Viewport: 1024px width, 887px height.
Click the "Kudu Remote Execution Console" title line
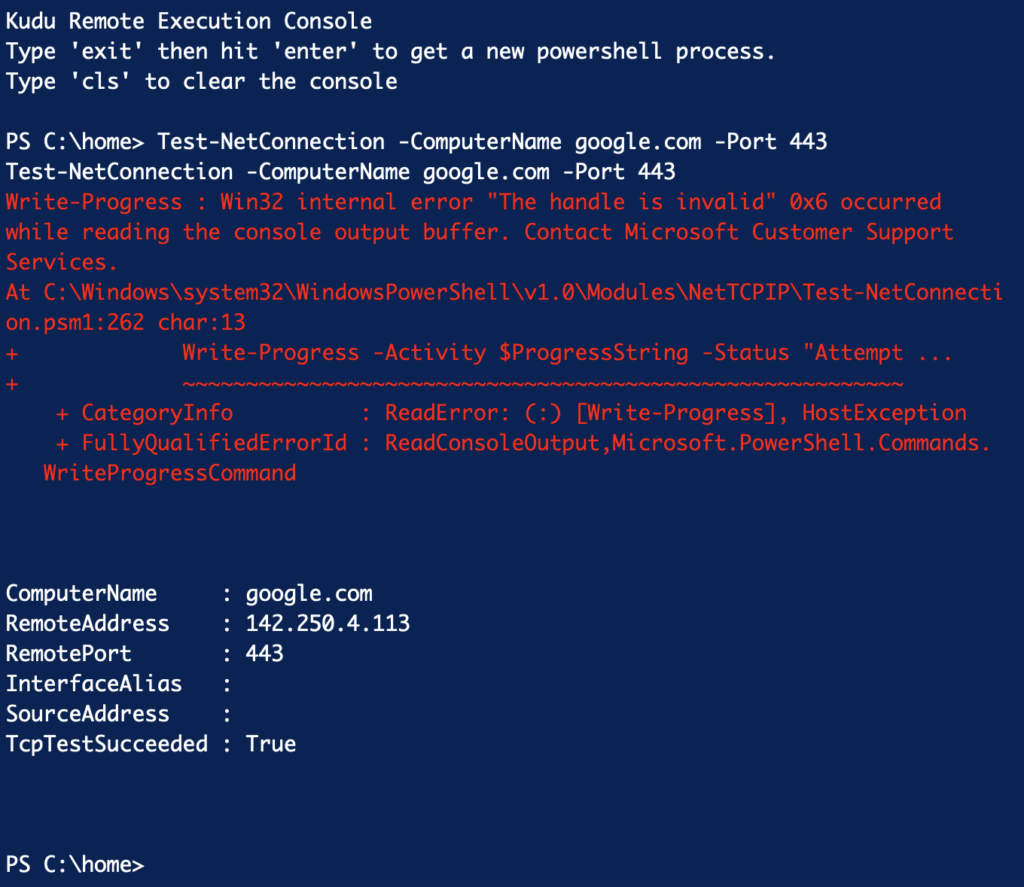pos(188,21)
